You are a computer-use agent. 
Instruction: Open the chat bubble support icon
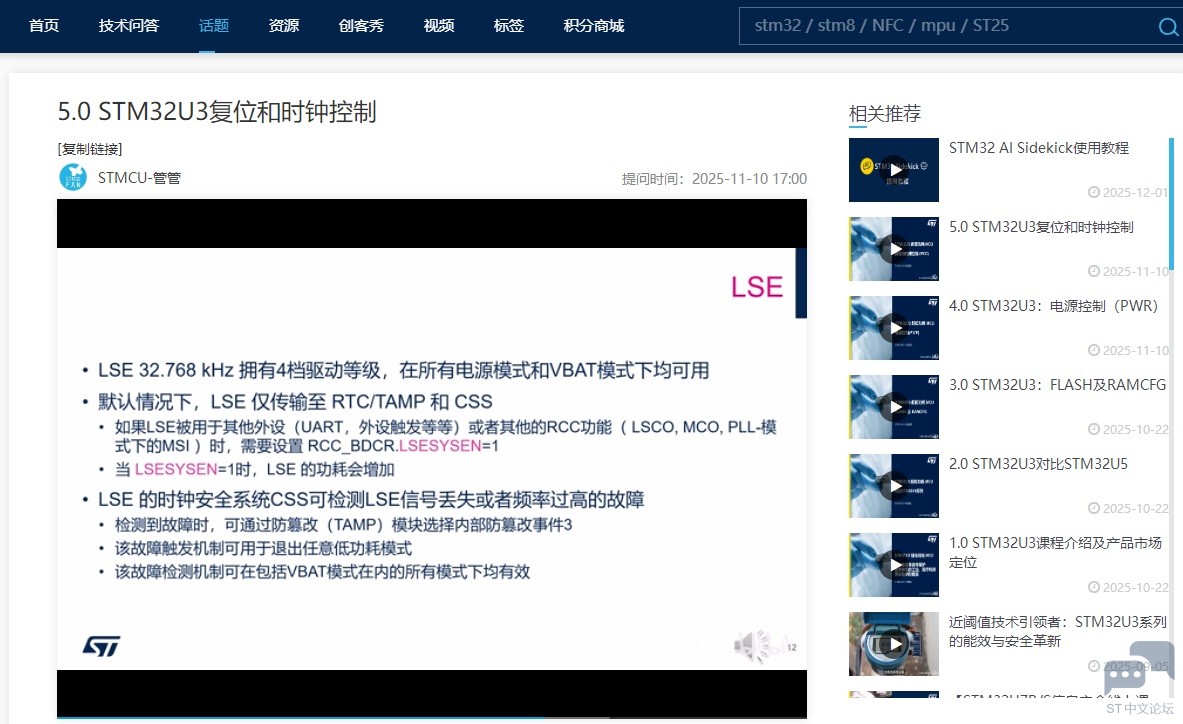[x=1139, y=666]
